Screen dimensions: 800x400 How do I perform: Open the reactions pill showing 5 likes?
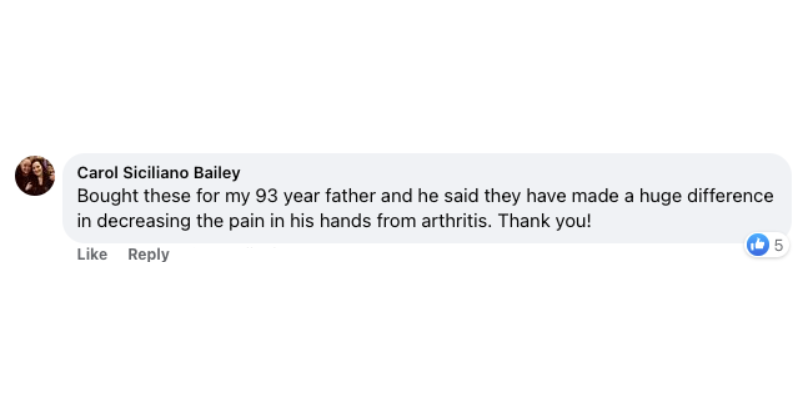tap(766, 245)
